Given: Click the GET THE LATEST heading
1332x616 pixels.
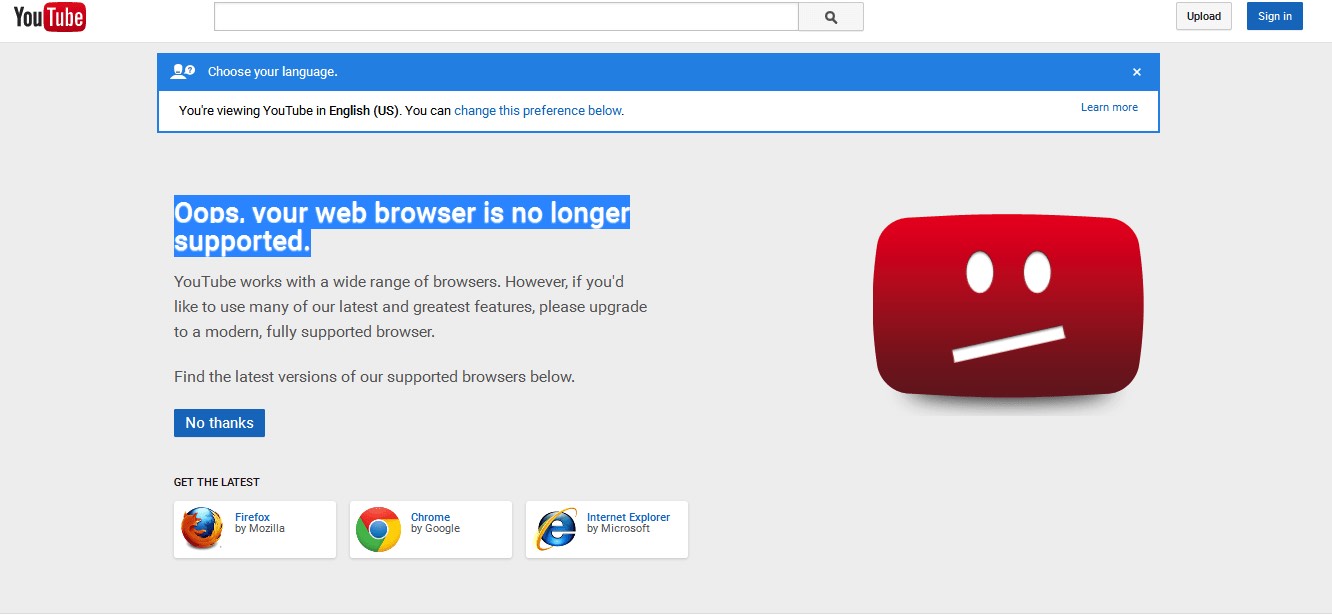Looking at the screenshot, I should click(x=216, y=482).
